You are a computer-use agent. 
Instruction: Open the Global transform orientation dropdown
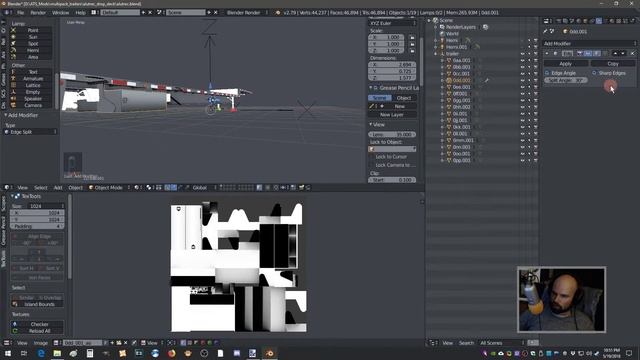click(203, 188)
